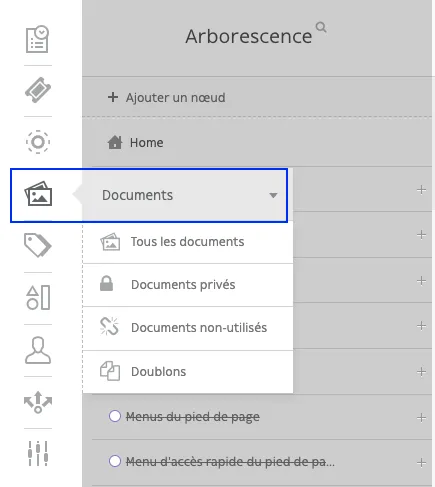Click the arrows hub icon in sidebar
The image size is (435, 487).
pyautogui.click(x=38, y=402)
